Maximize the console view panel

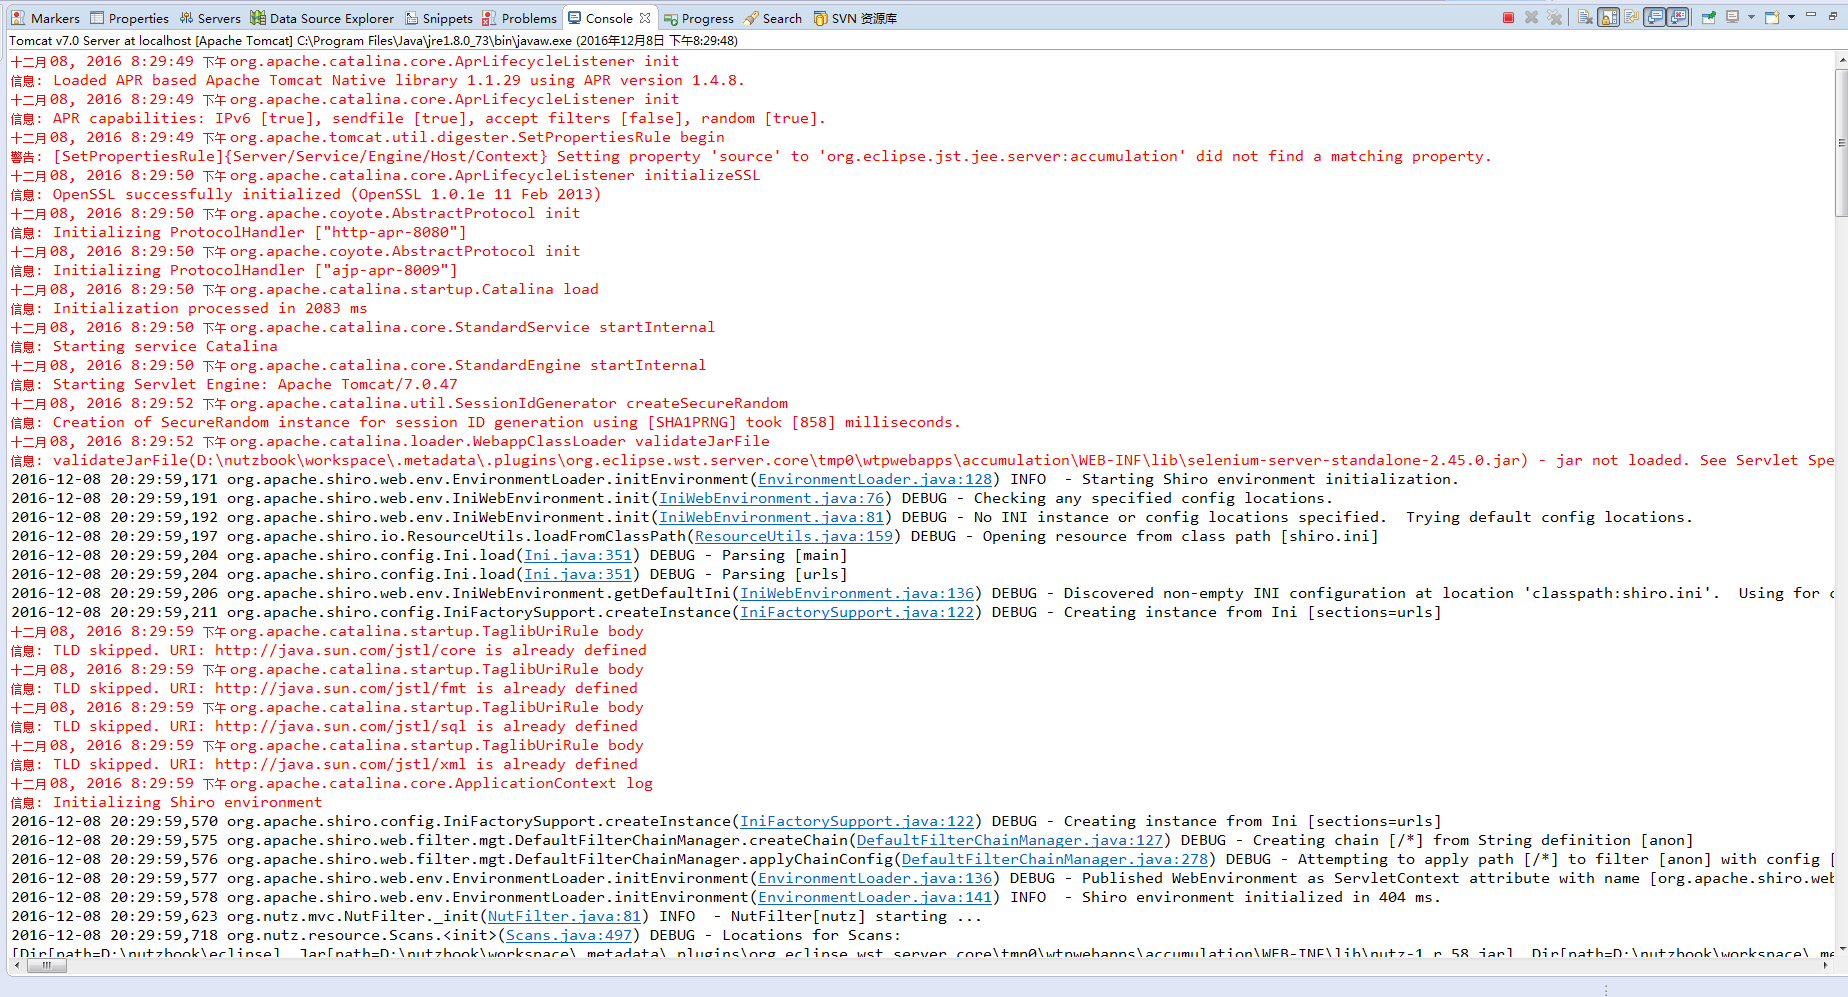pos(1833,16)
